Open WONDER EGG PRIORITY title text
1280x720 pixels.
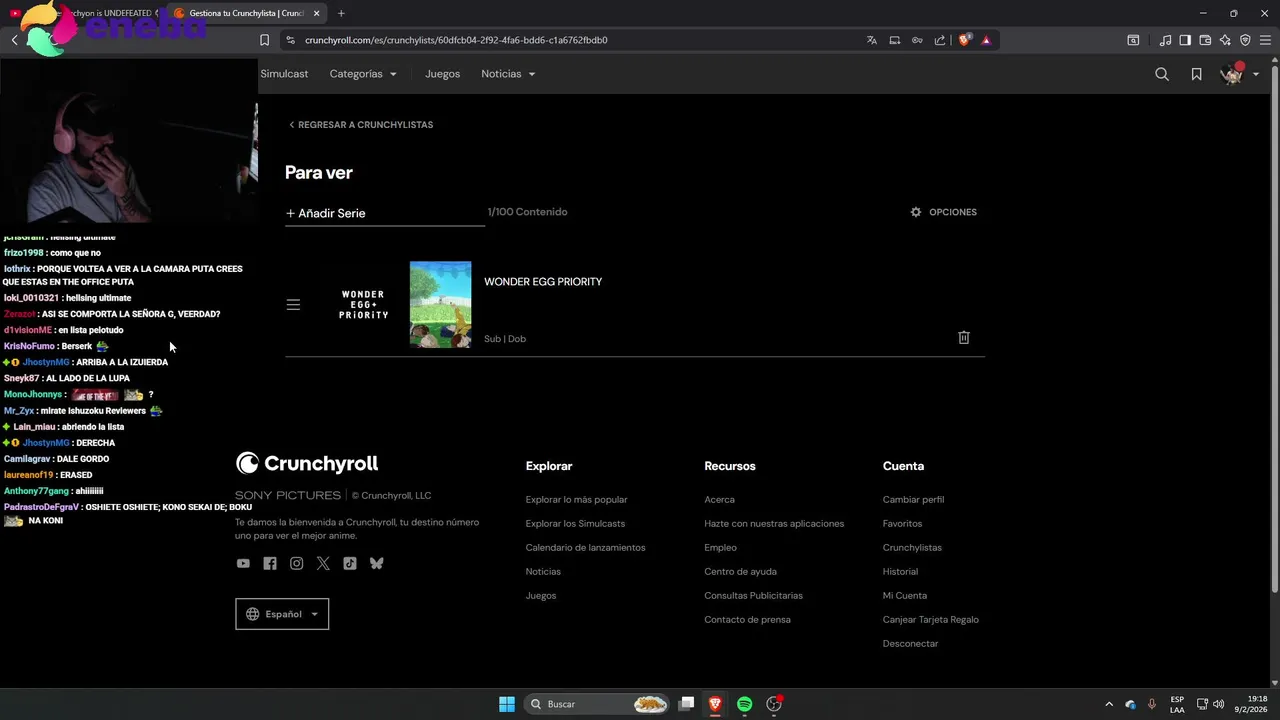click(543, 282)
